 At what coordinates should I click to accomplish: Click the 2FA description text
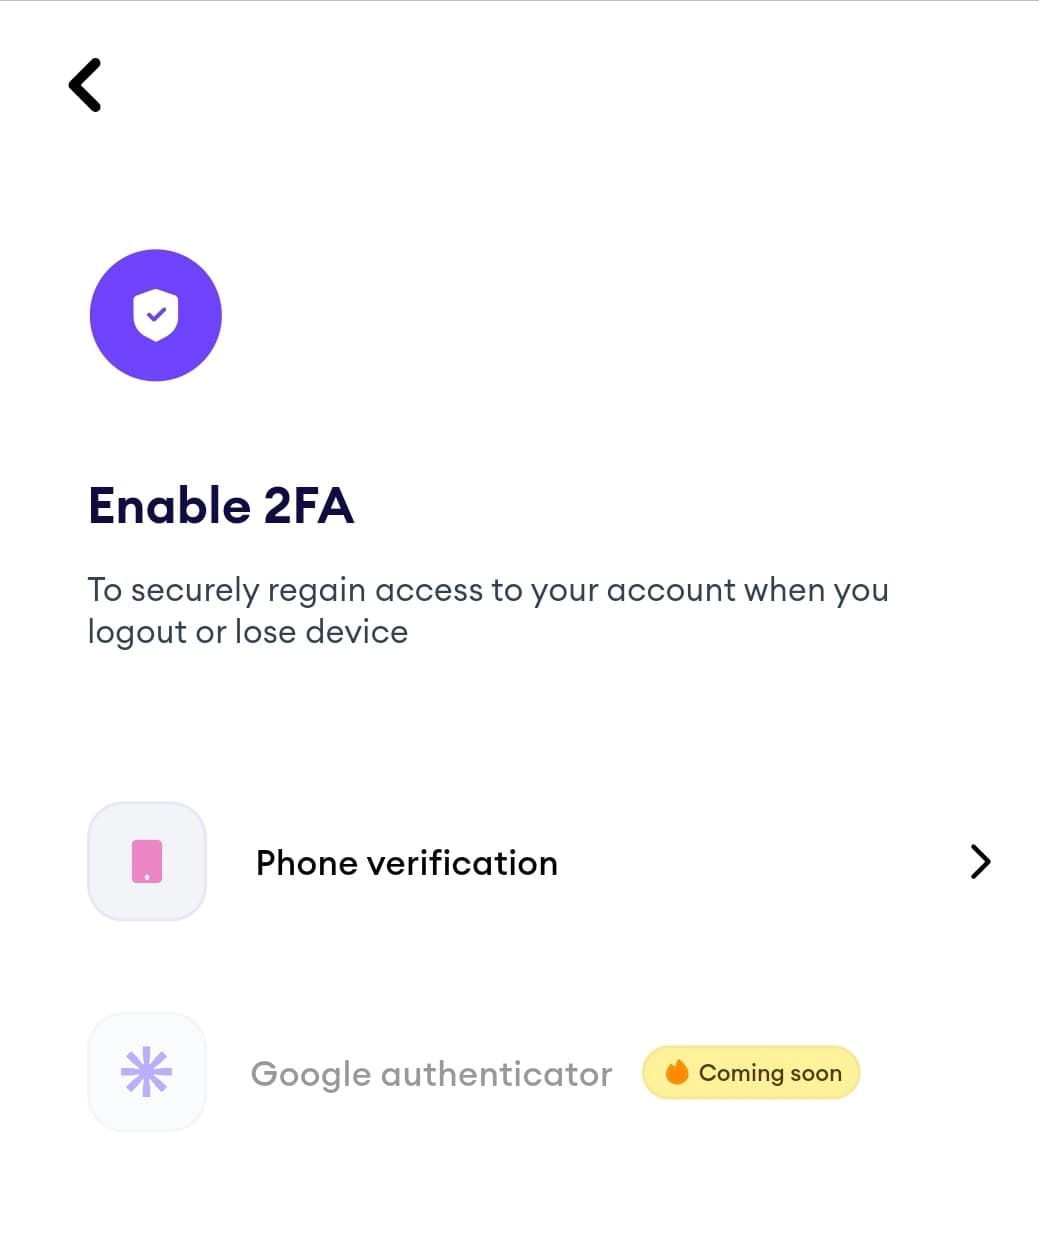point(488,610)
